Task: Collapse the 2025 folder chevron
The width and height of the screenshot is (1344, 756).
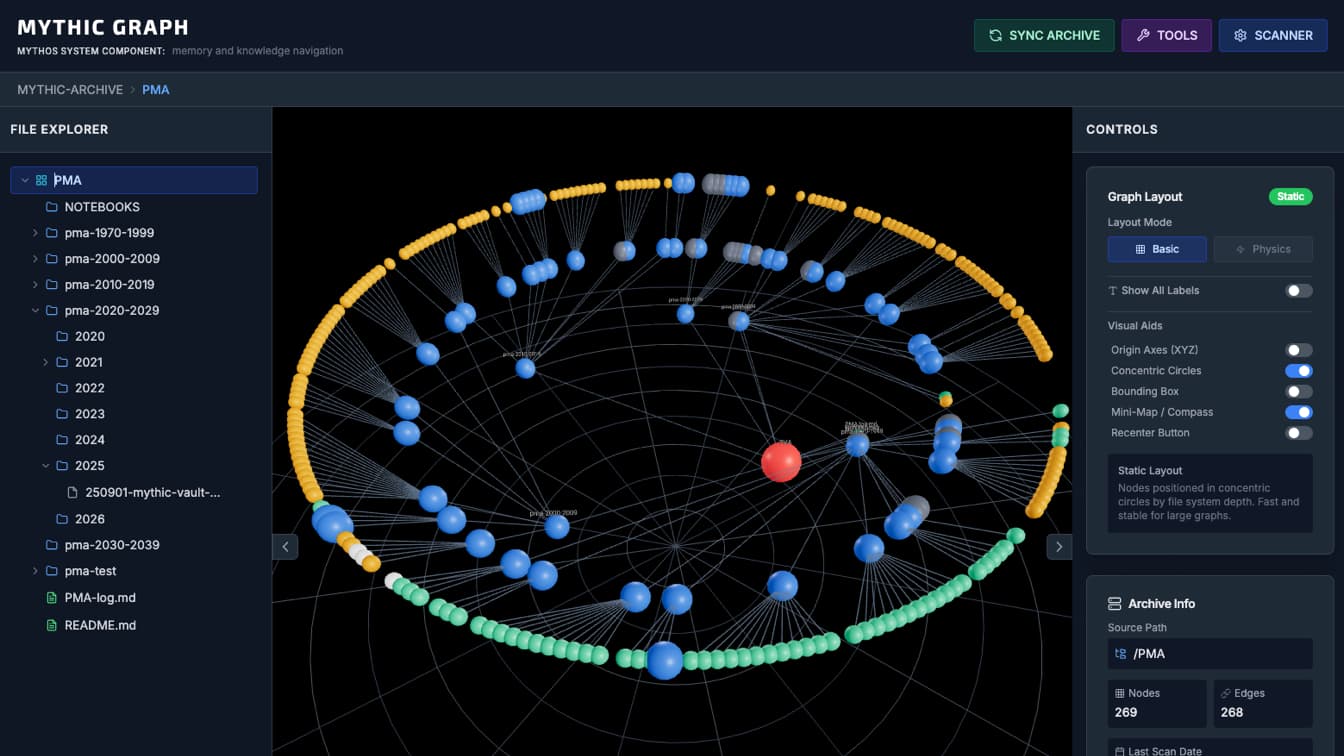Action: pyautogui.click(x=45, y=466)
